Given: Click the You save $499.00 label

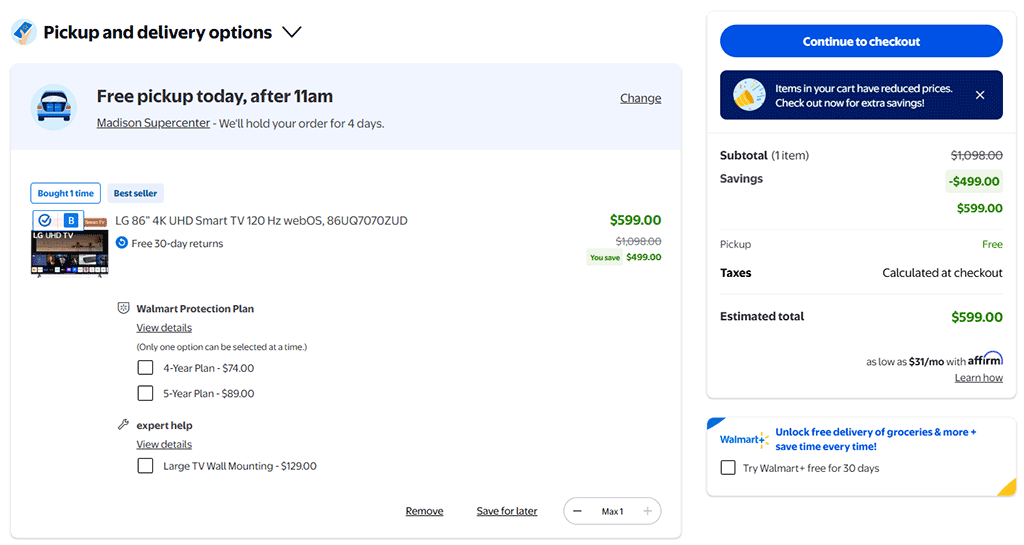Looking at the screenshot, I should coord(624,257).
